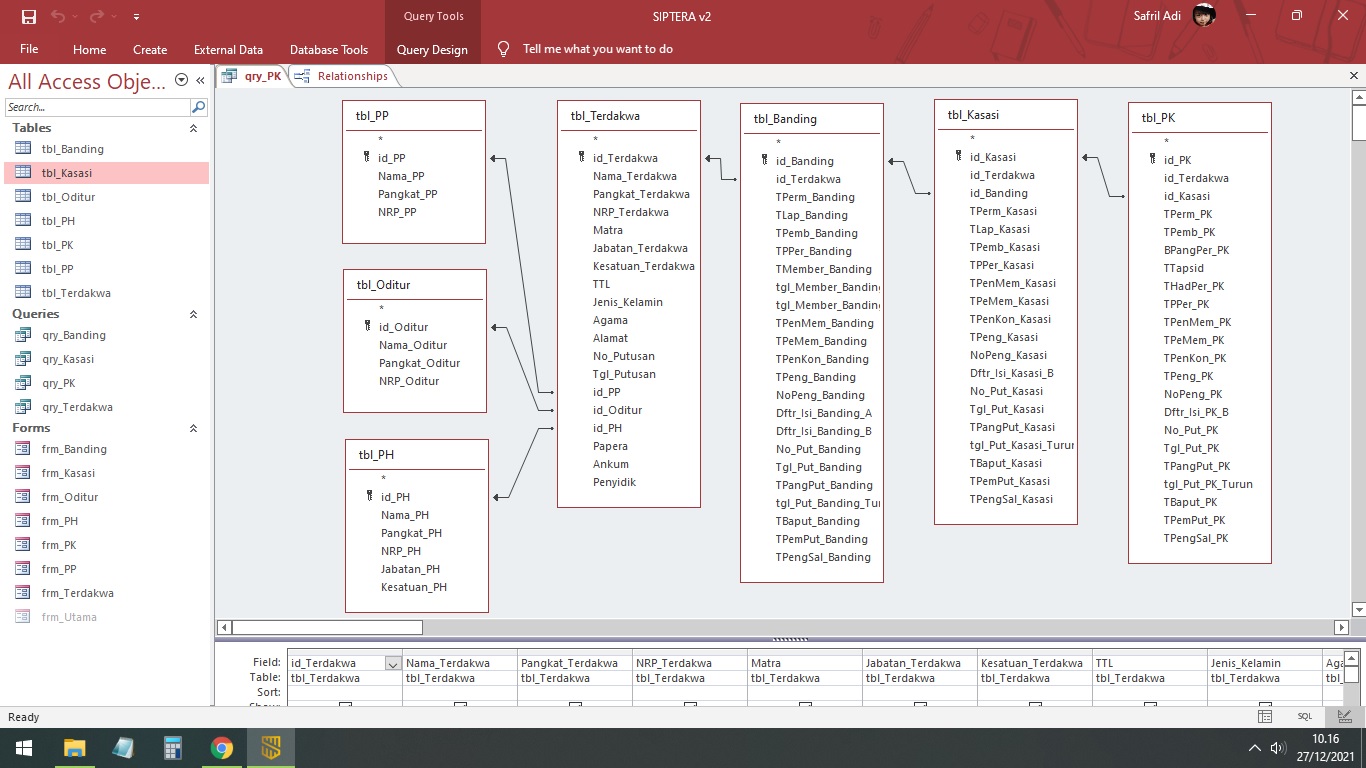
Task: Click the frm_Oditur form icon
Action: (23, 497)
